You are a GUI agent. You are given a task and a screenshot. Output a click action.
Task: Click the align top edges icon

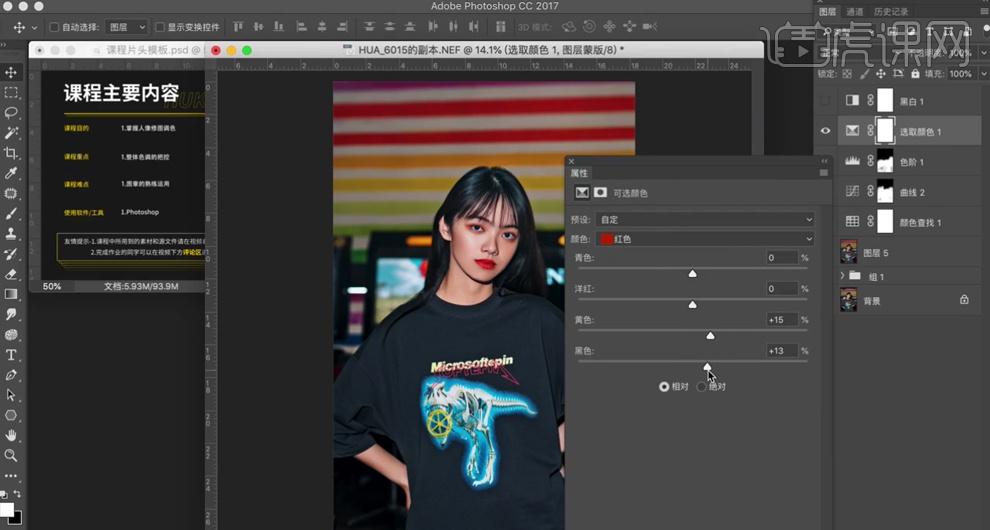(238, 27)
